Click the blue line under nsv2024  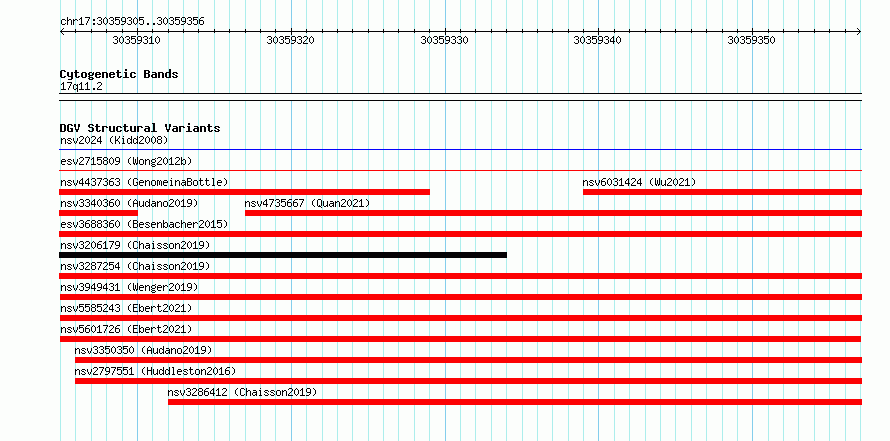point(460,150)
